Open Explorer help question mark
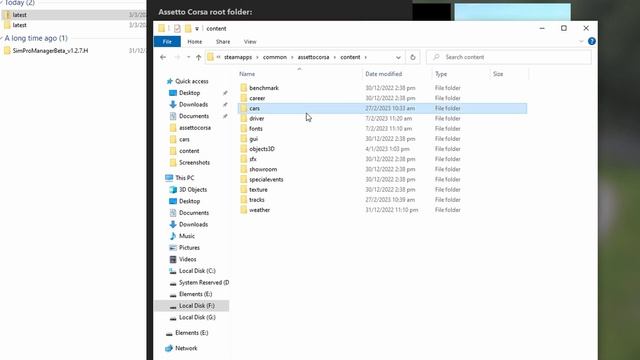The width and height of the screenshot is (640, 360). 591,41
